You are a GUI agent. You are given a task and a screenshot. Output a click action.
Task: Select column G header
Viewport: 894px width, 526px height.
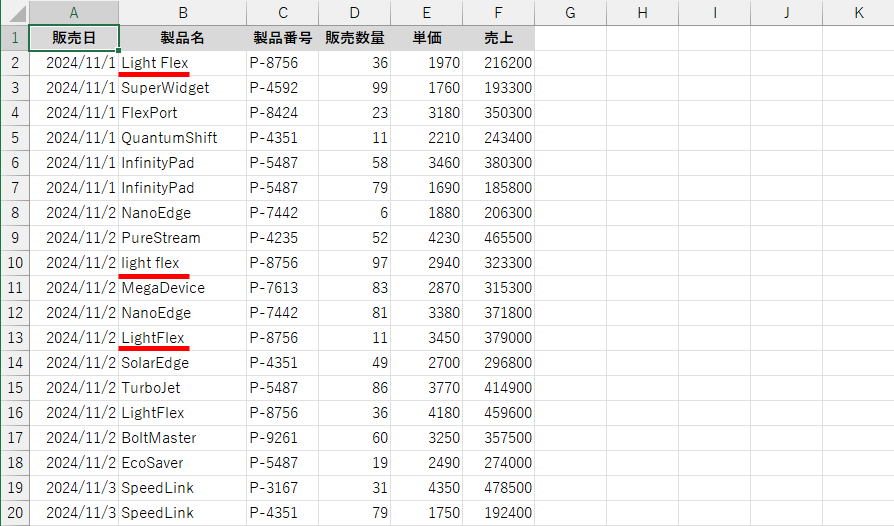tap(570, 13)
